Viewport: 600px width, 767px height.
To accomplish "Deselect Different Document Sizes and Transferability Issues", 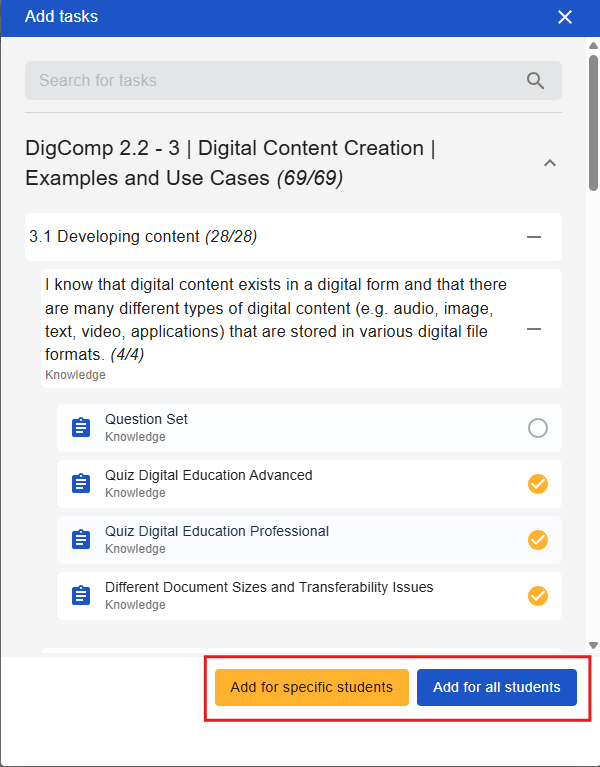I will tap(538, 596).
